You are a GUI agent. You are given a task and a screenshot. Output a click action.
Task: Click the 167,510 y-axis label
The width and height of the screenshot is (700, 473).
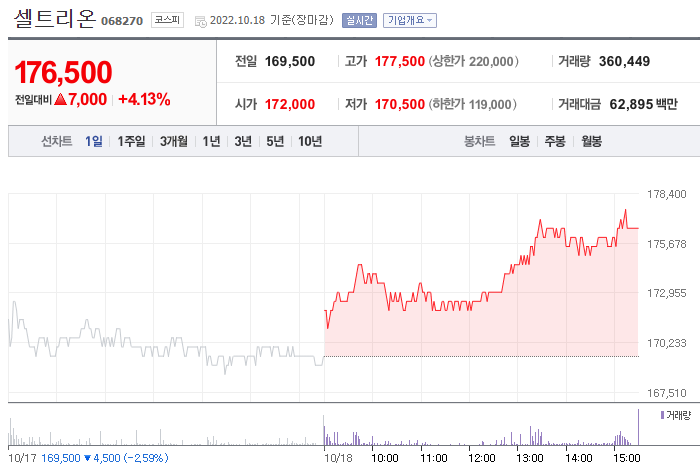click(667, 393)
